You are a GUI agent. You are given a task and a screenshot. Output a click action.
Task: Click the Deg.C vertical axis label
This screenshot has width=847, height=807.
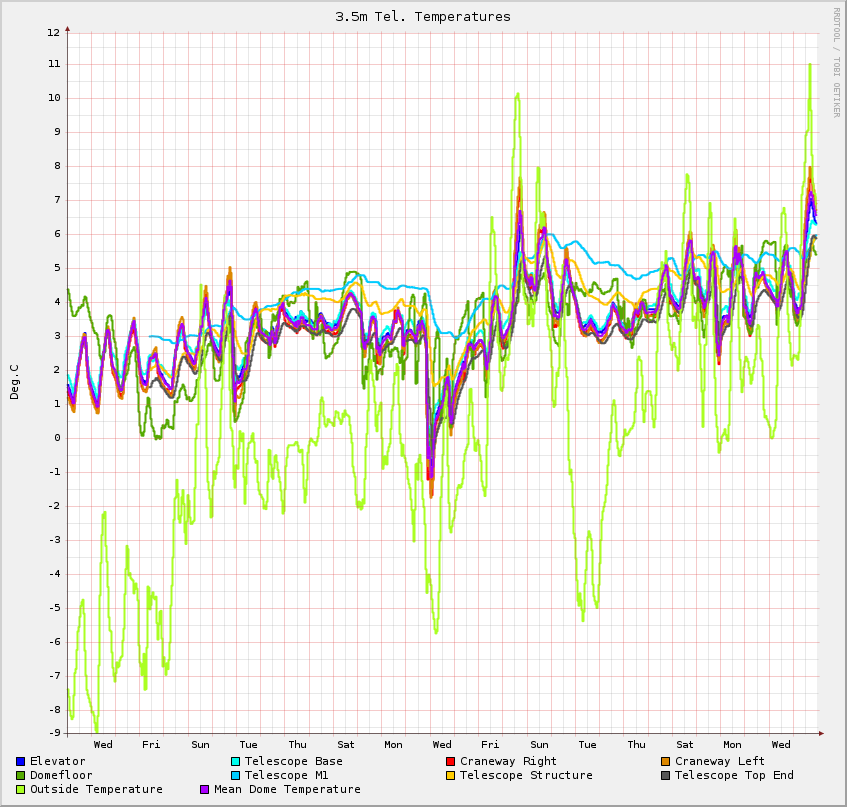click(x=14, y=383)
